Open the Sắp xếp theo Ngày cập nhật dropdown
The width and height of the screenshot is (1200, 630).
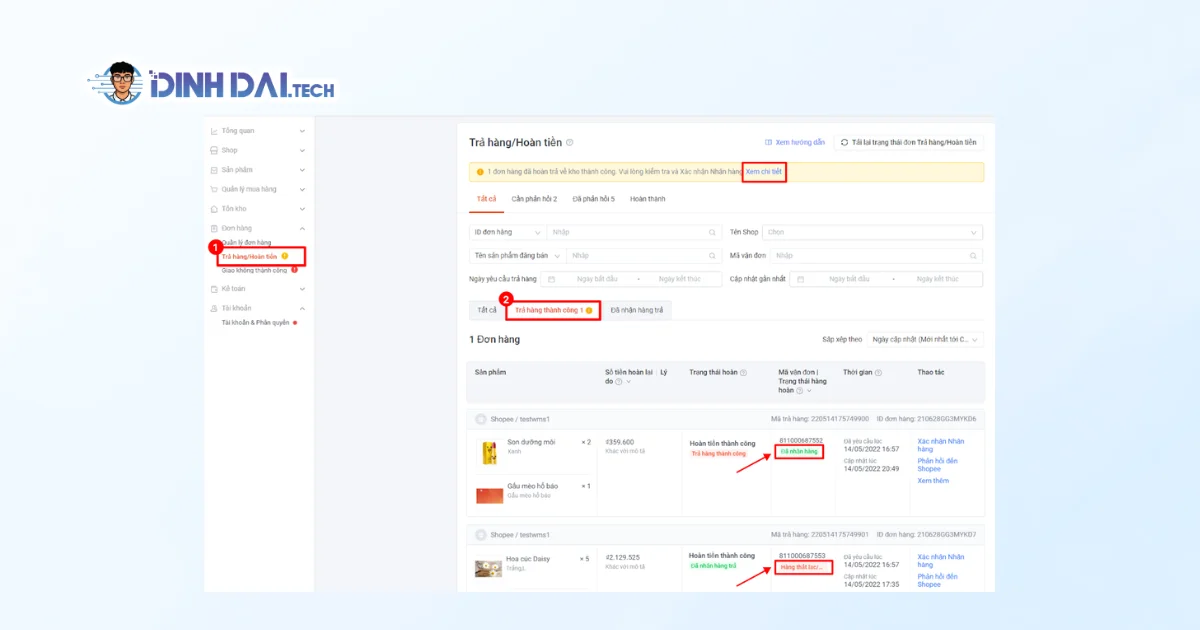coord(925,339)
